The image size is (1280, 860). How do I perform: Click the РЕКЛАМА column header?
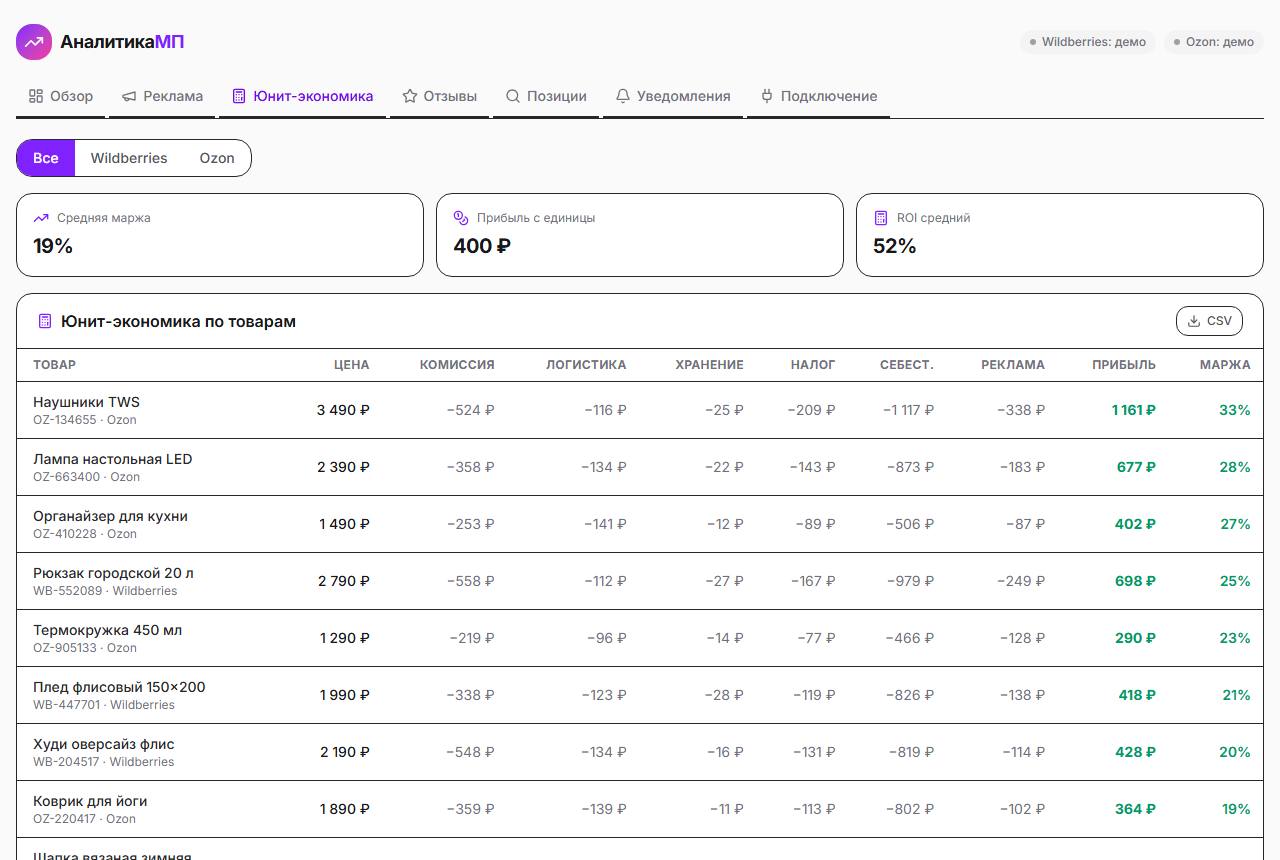pyautogui.click(x=1013, y=365)
